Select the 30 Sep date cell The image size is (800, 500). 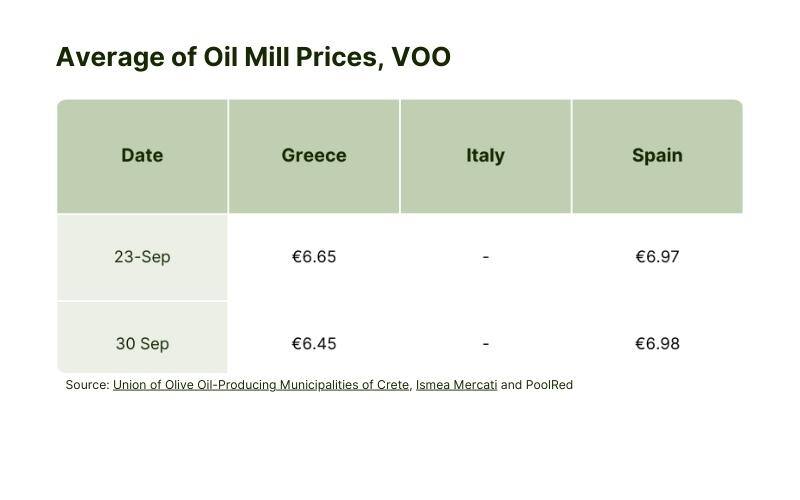tap(142, 344)
